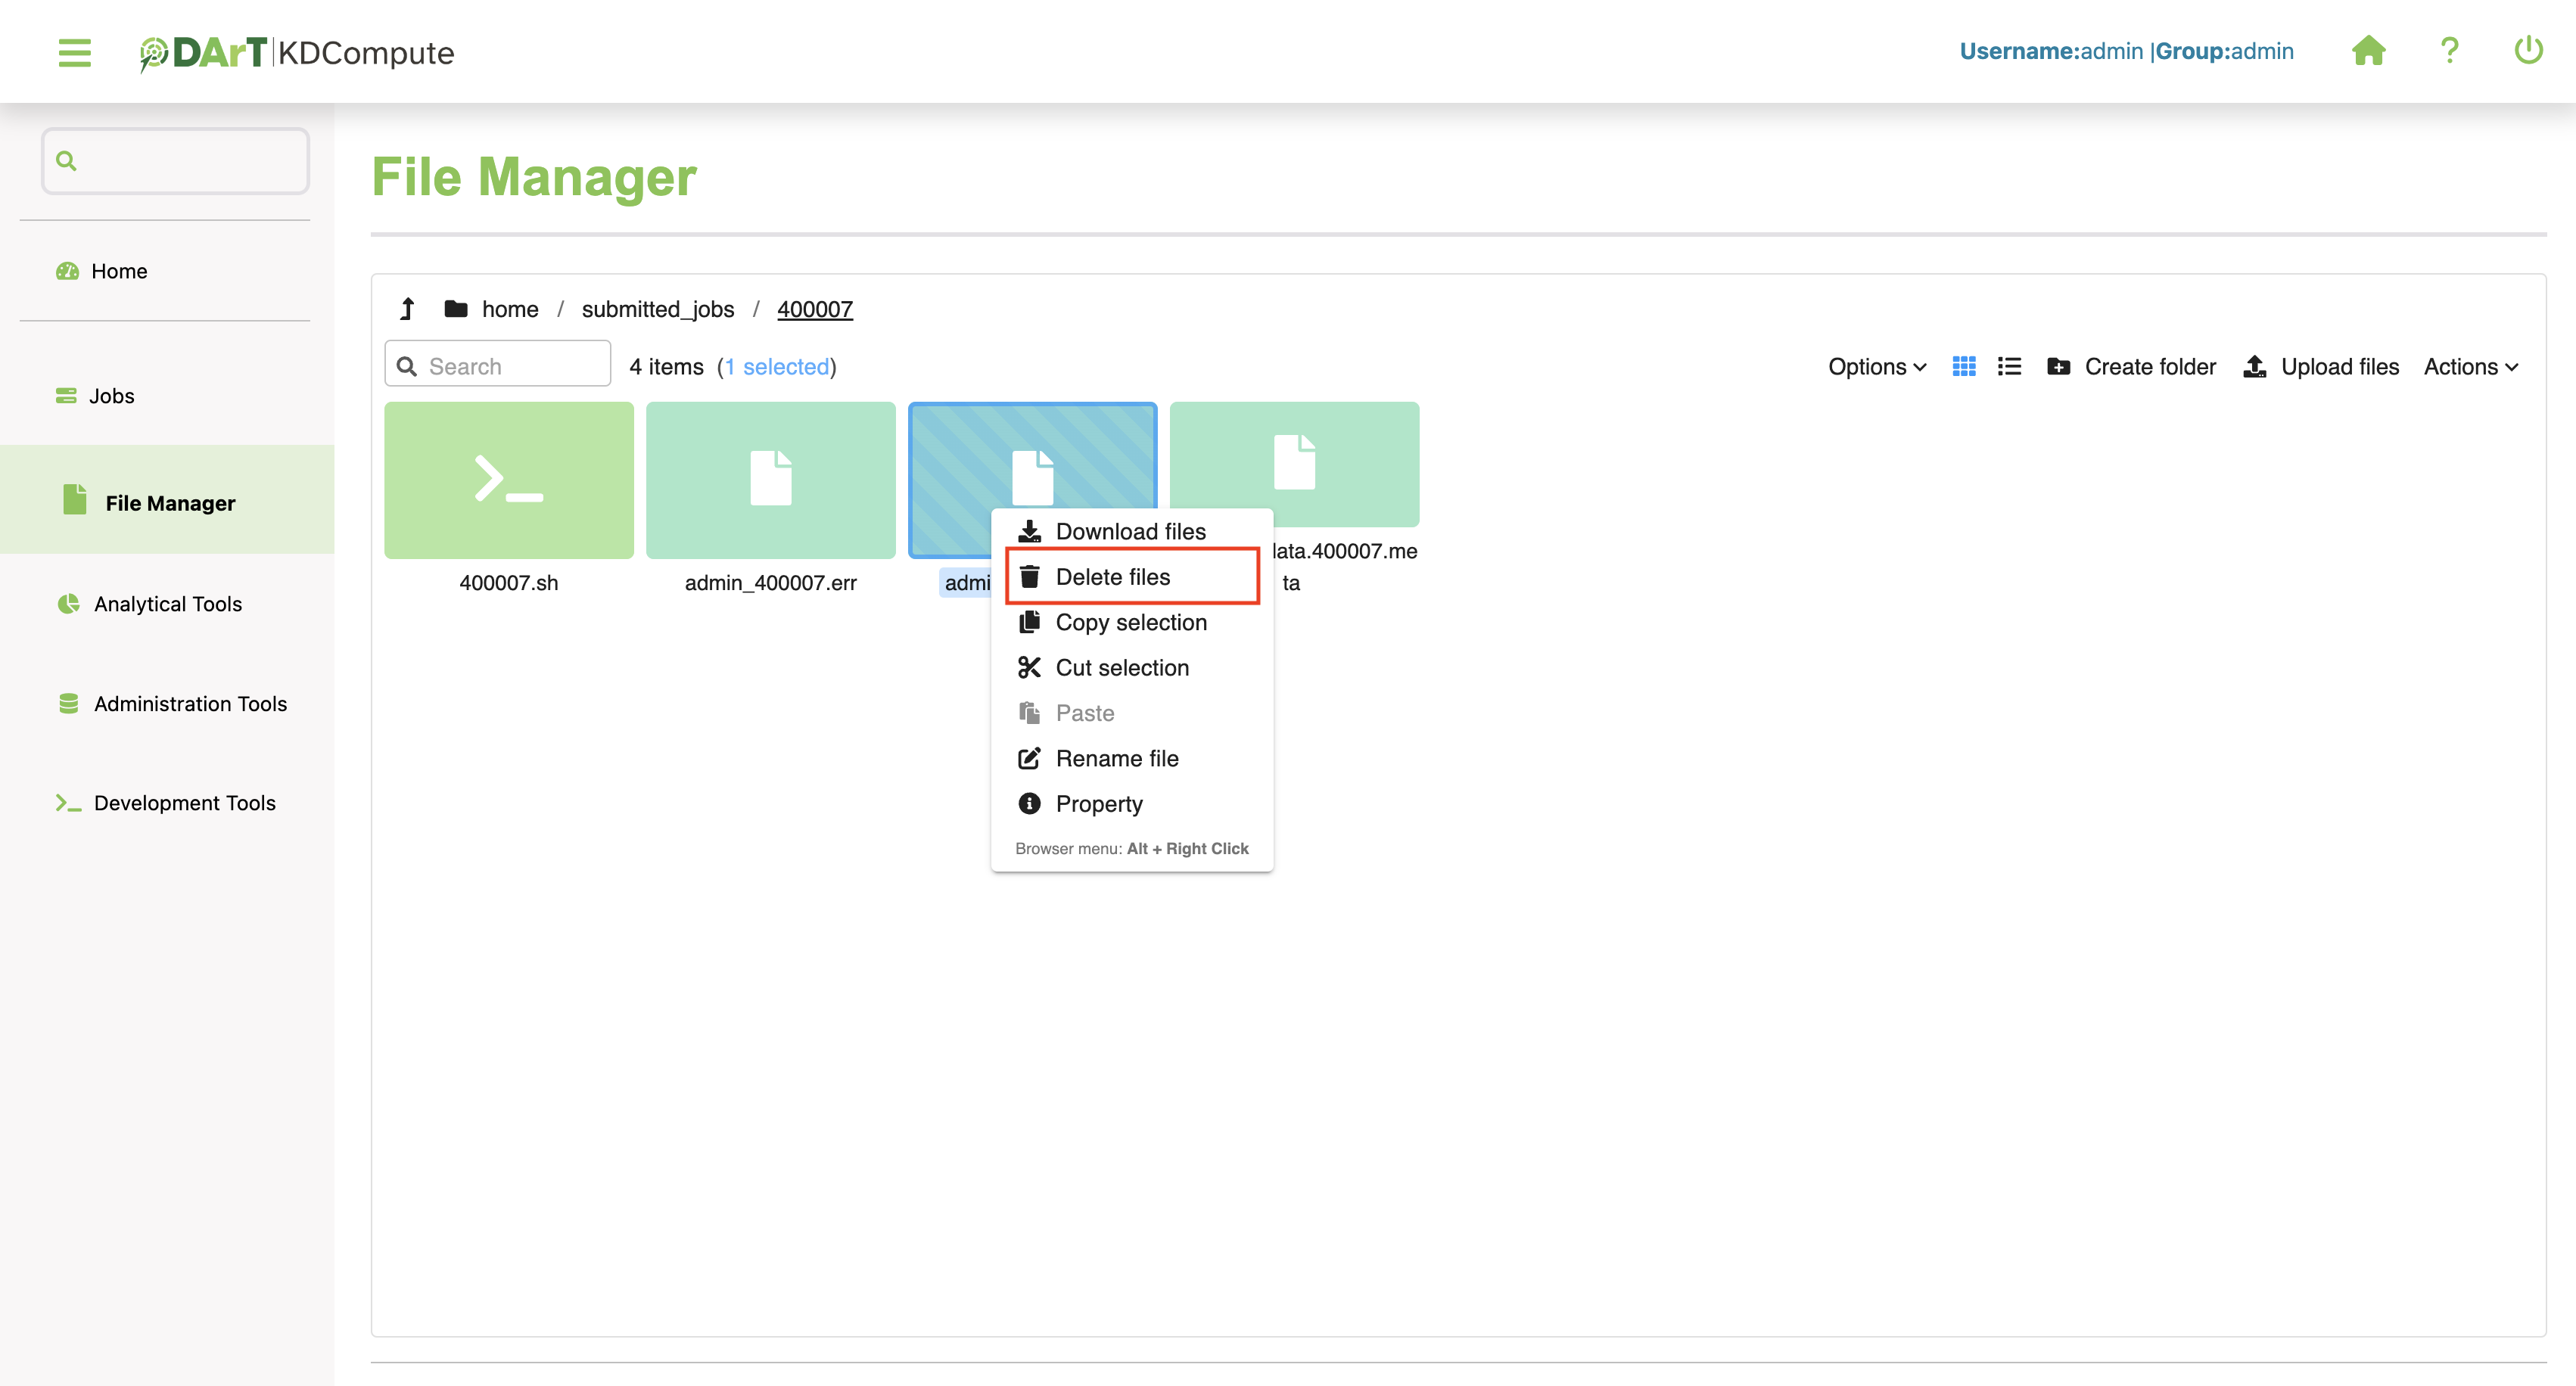Click the Create folder icon button

[2132, 367]
